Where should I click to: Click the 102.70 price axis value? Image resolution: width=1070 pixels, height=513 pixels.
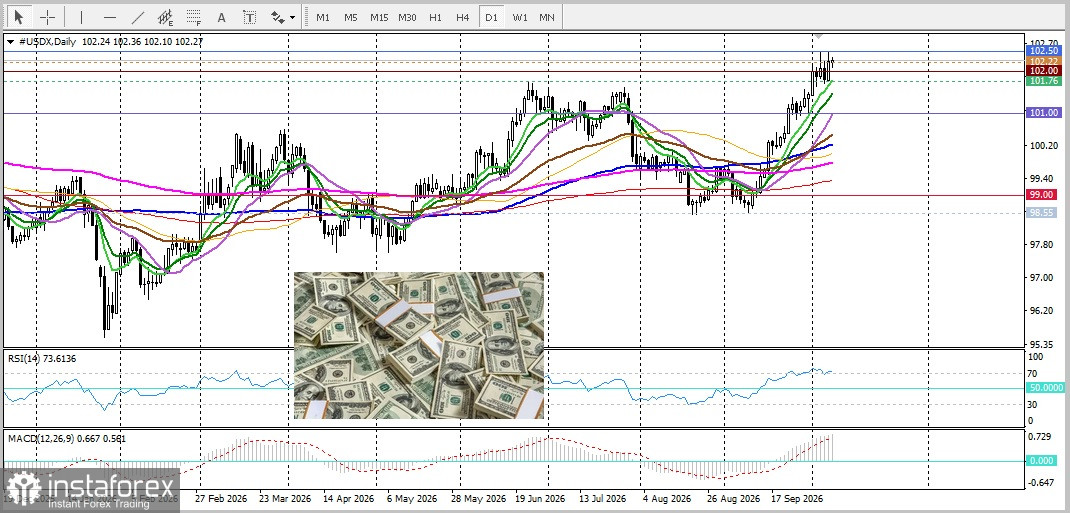coord(1043,41)
